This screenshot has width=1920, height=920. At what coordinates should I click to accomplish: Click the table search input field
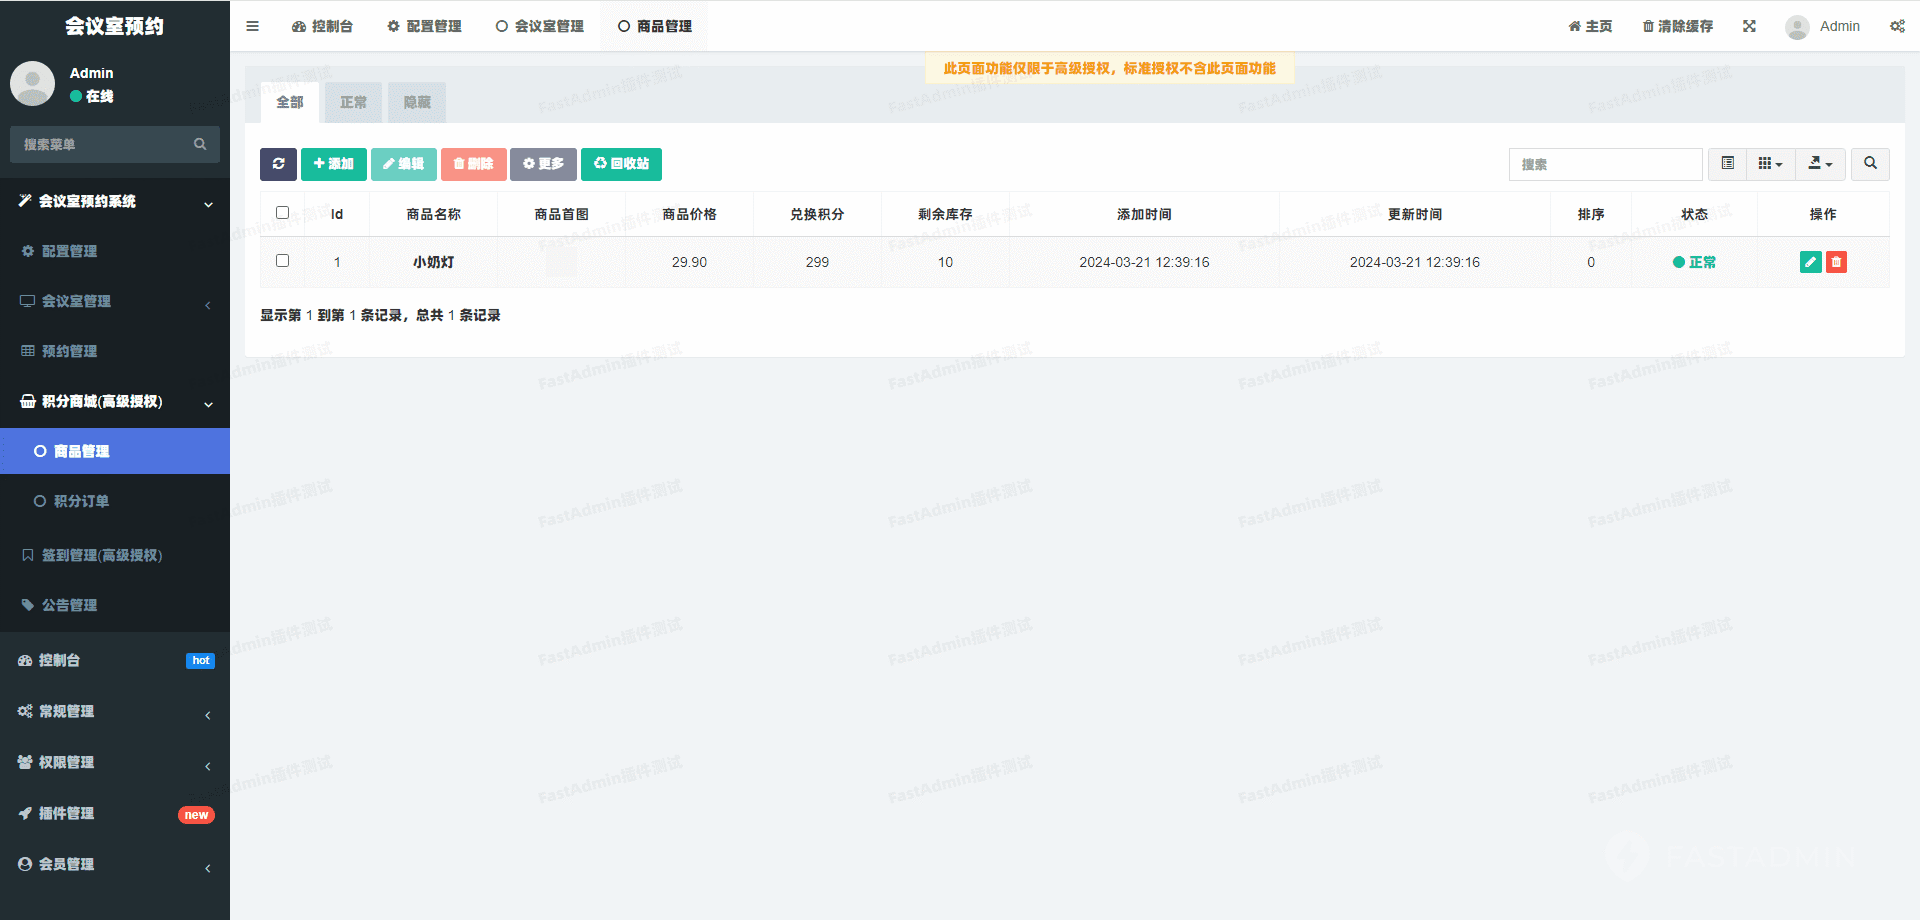[x=1605, y=164]
